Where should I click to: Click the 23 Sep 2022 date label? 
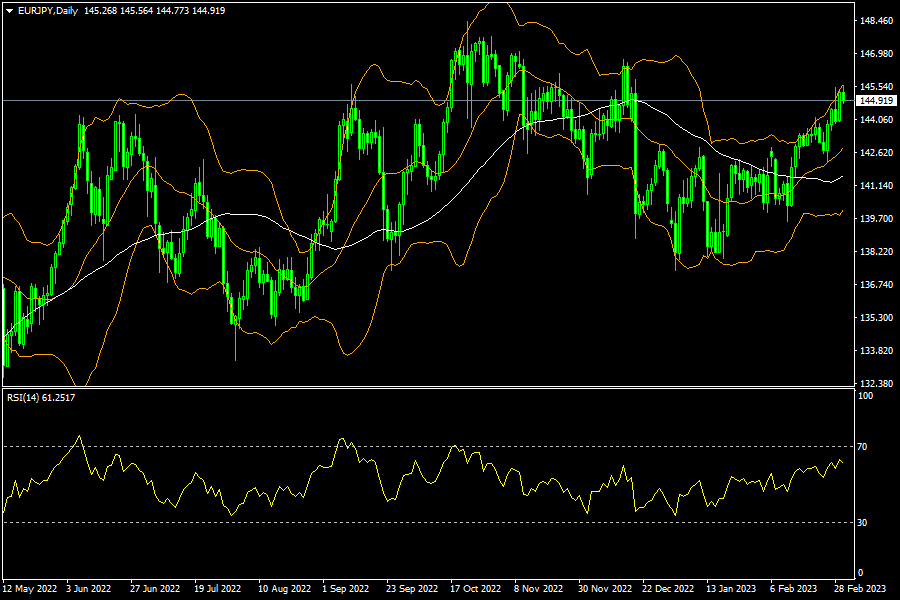pos(412,589)
